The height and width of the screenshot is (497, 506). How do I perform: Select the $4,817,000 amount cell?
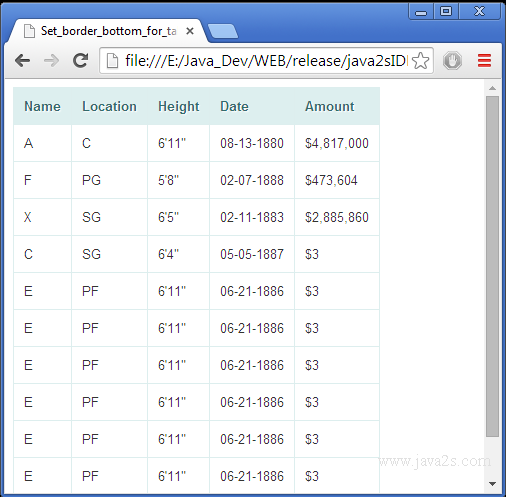click(337, 143)
